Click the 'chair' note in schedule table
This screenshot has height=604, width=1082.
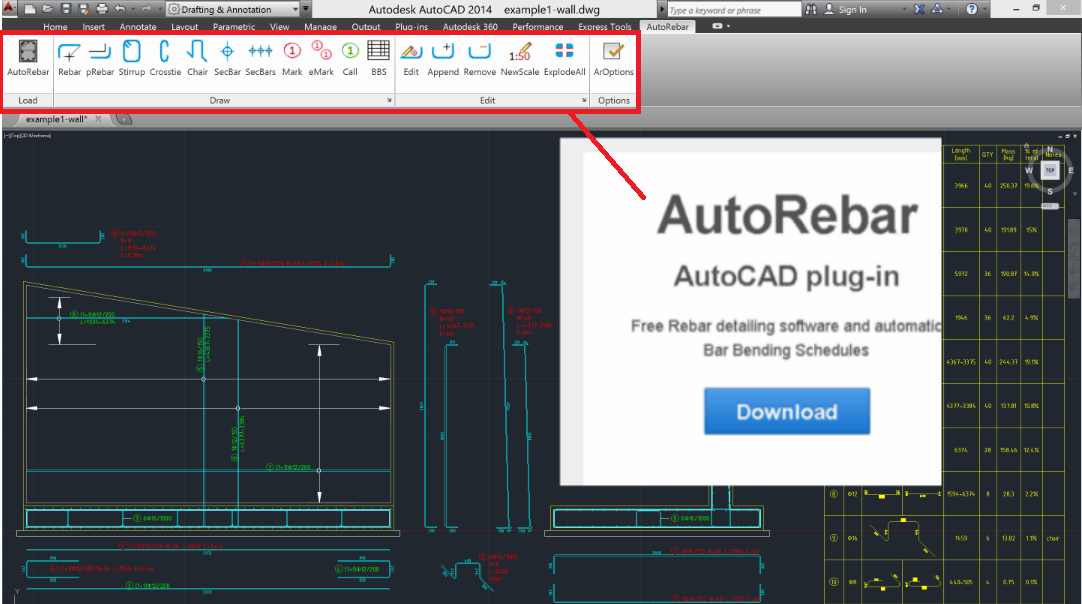pos(1052,538)
